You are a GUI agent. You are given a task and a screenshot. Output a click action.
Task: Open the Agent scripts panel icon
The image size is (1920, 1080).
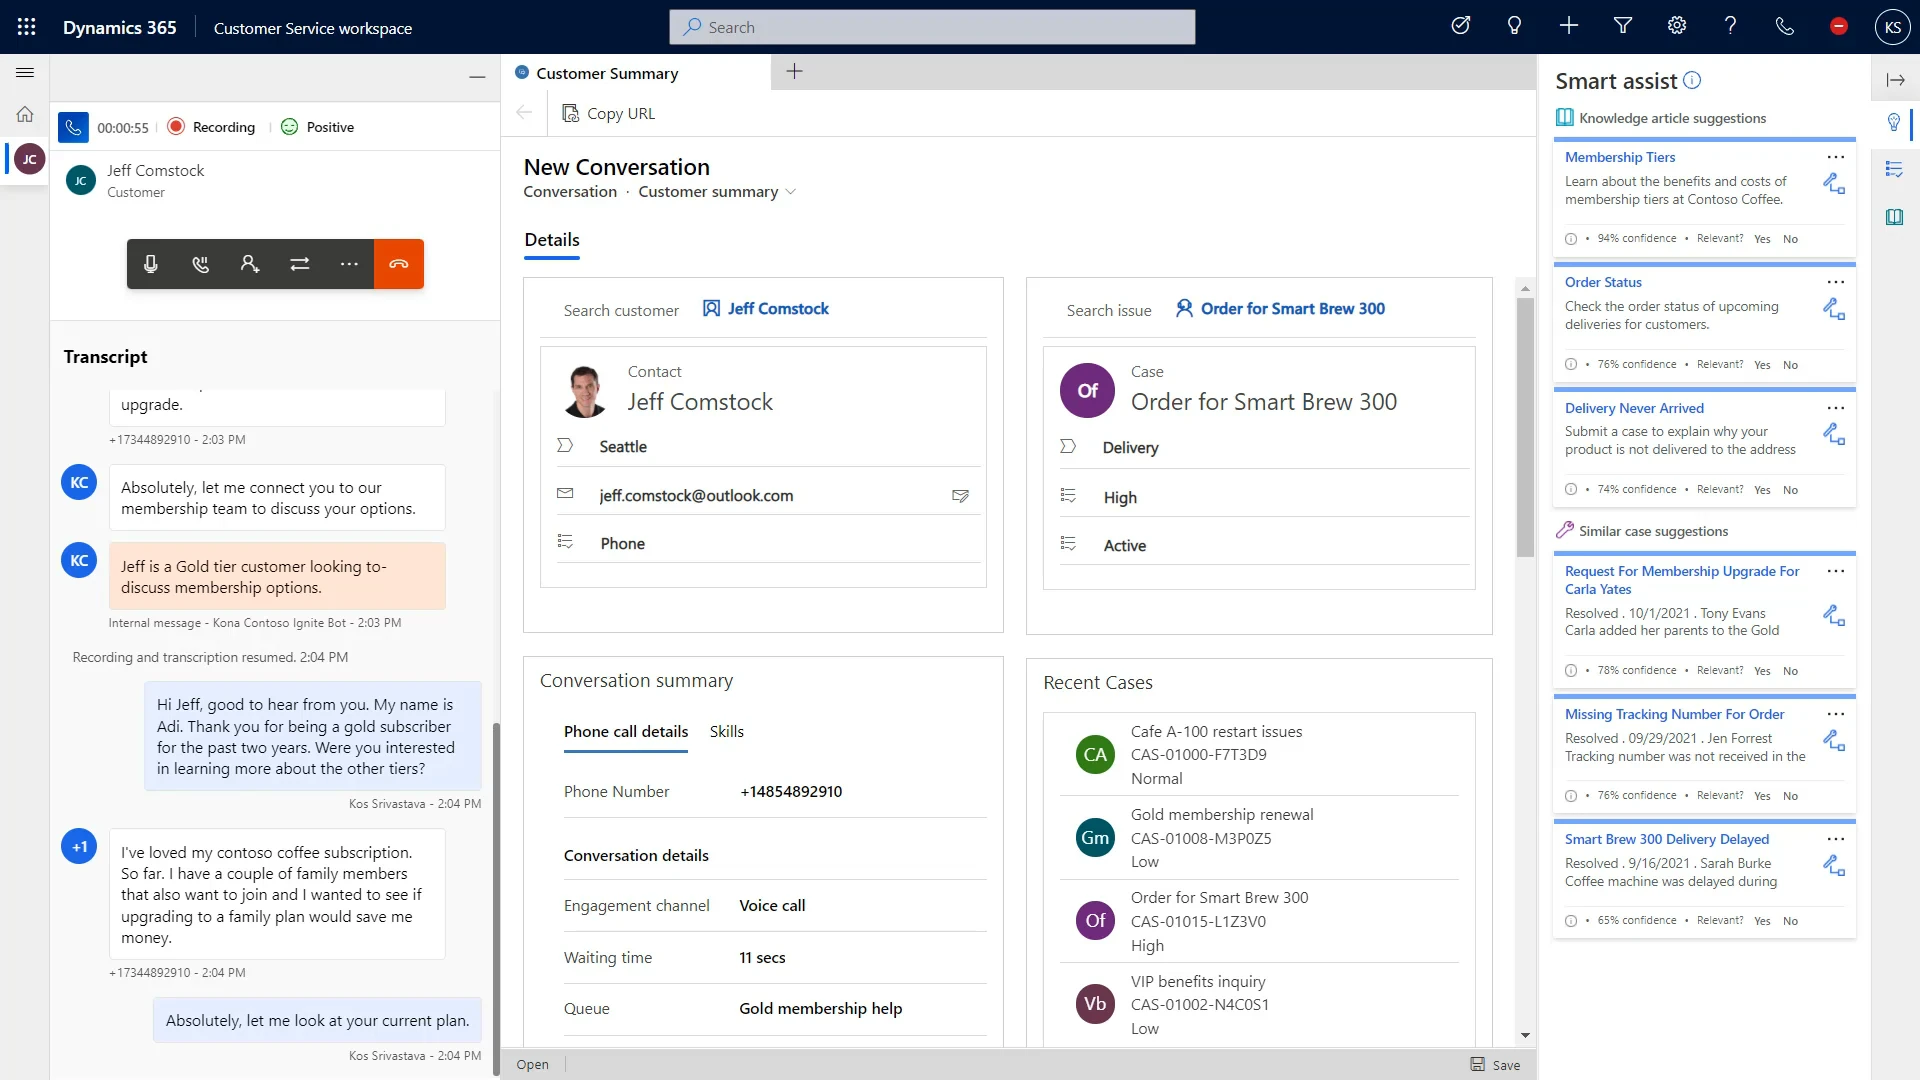point(1895,170)
